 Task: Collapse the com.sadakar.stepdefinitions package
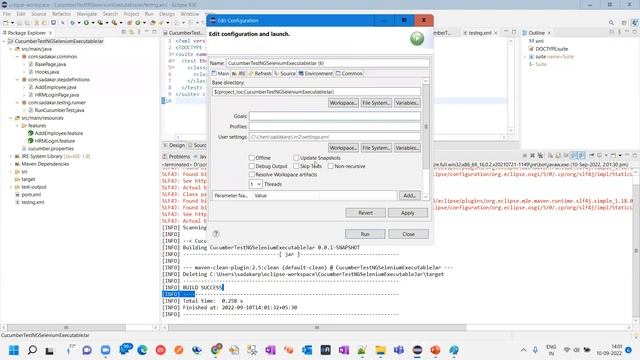click(18, 80)
